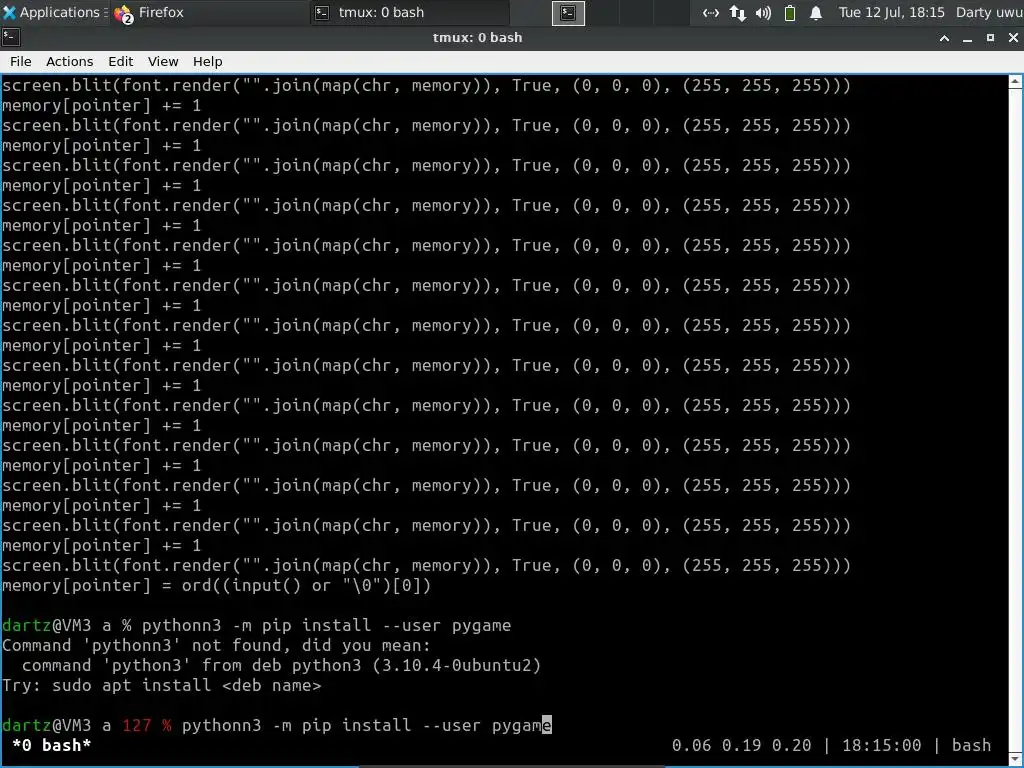Open the Darty uwu user menu
The height and width of the screenshot is (768, 1024).
tap(989, 12)
